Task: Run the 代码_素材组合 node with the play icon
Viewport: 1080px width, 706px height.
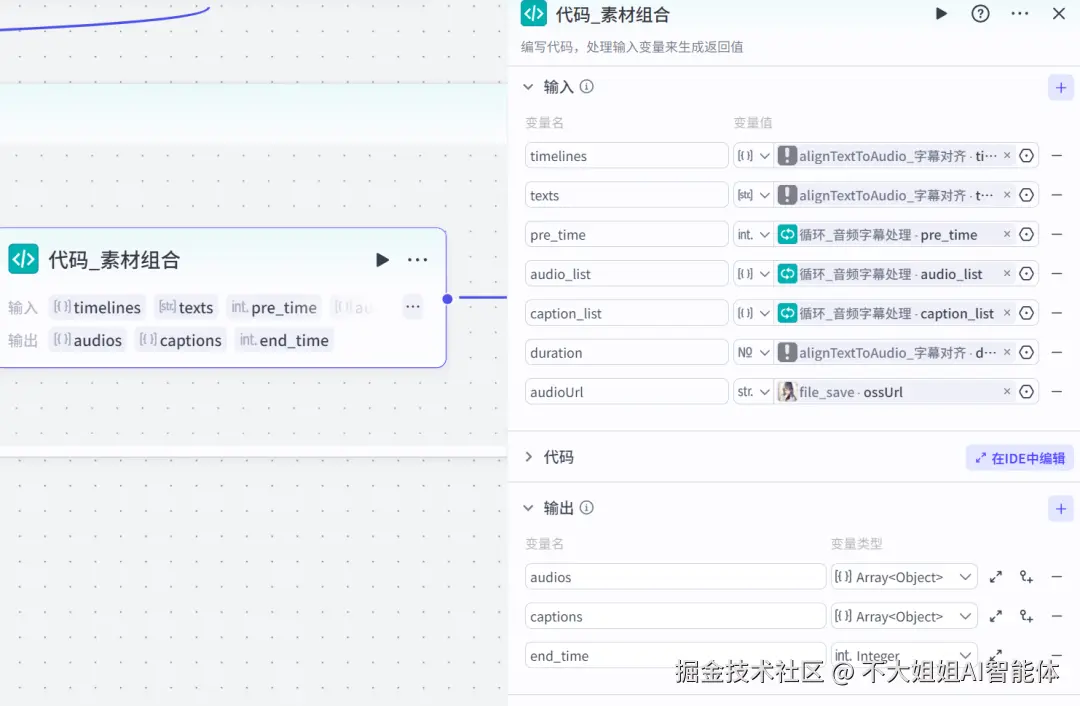Action: (940, 14)
